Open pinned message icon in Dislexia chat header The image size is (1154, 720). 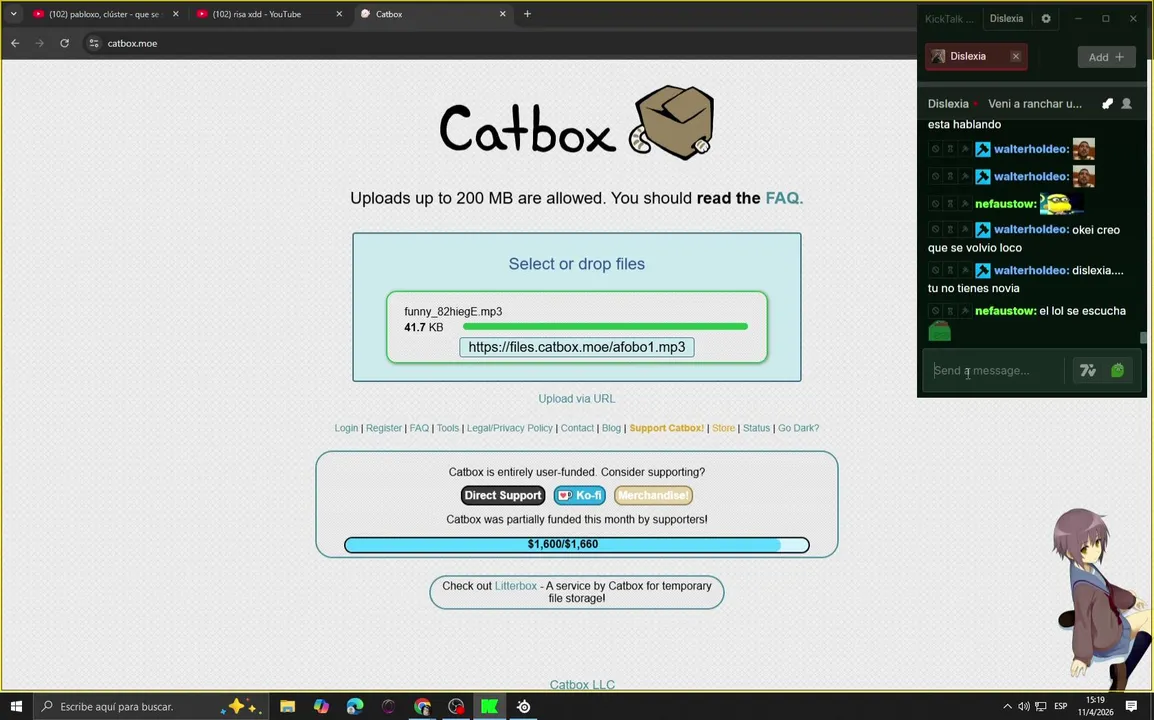[1107, 104]
